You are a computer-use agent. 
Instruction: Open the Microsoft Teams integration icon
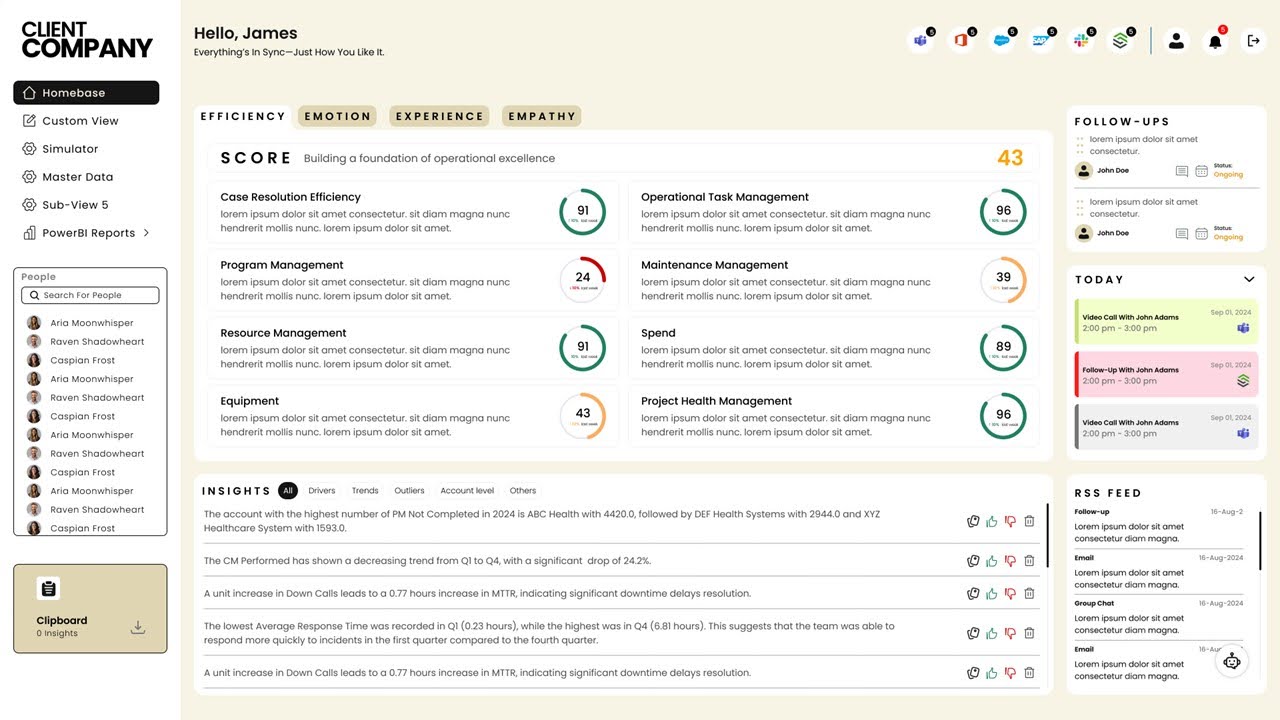pos(920,41)
